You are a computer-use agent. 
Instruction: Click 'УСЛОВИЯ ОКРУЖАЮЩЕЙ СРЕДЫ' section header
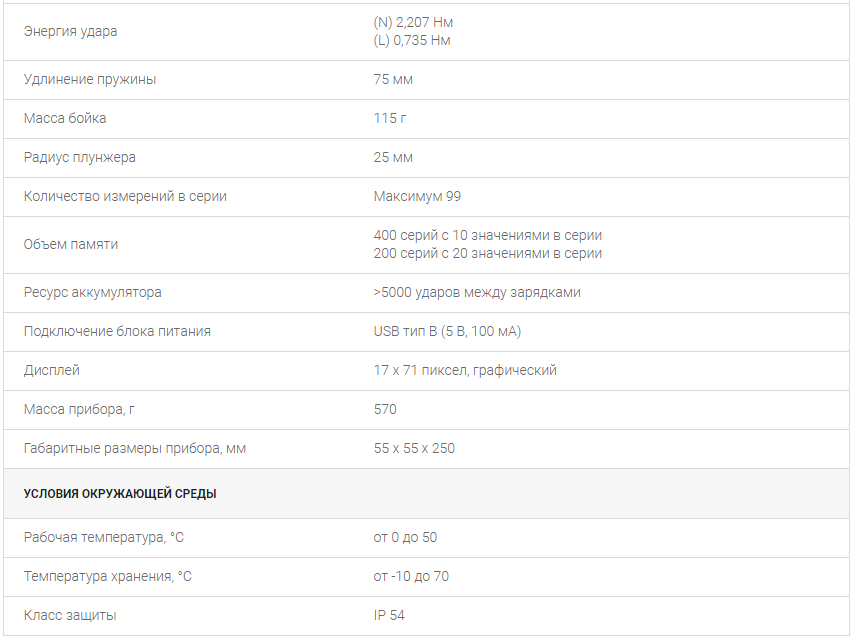point(120,494)
